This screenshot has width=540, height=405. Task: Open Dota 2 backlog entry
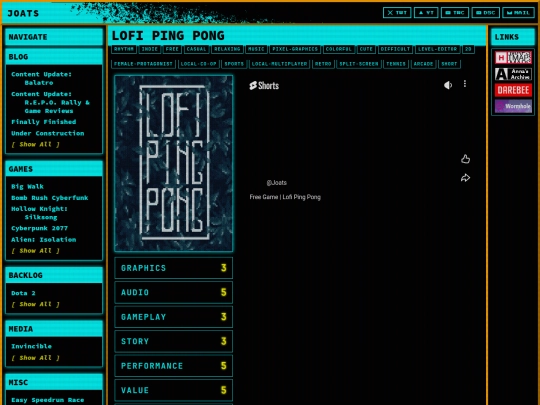[x=23, y=293]
